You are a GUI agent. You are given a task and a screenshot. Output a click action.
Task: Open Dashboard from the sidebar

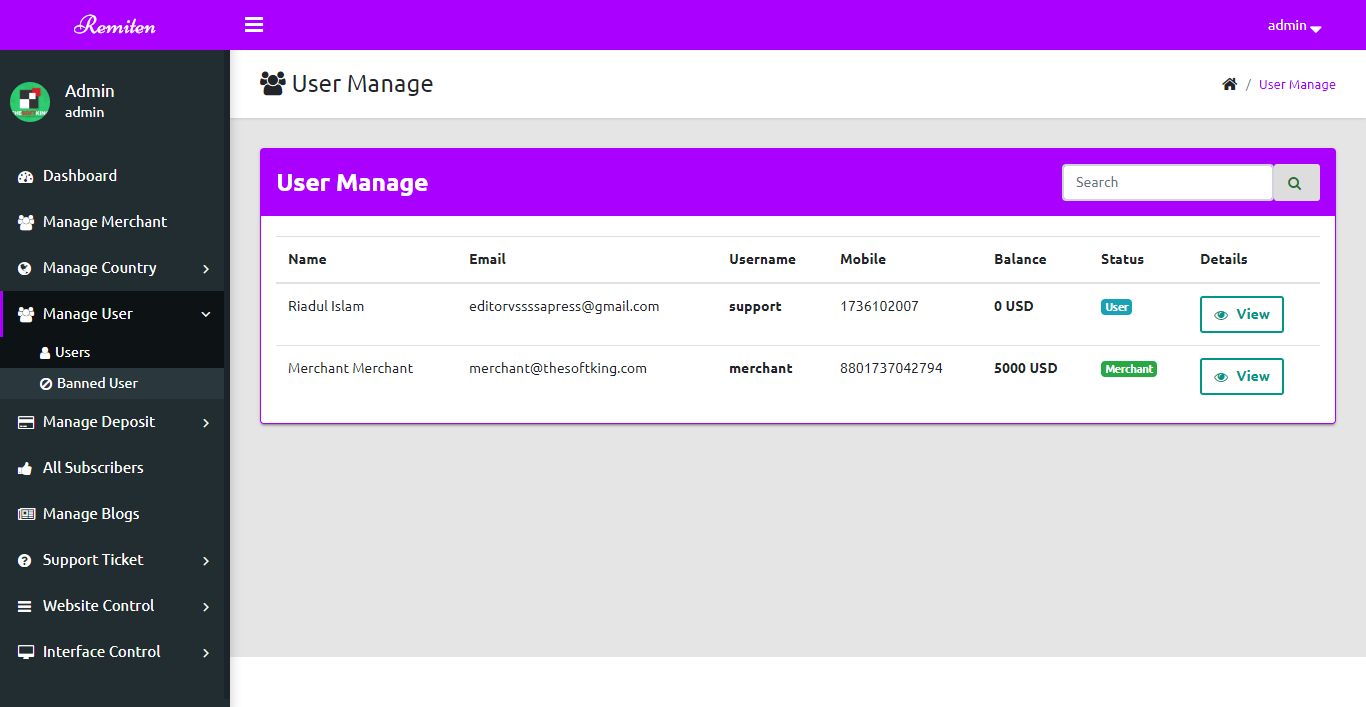tap(80, 176)
